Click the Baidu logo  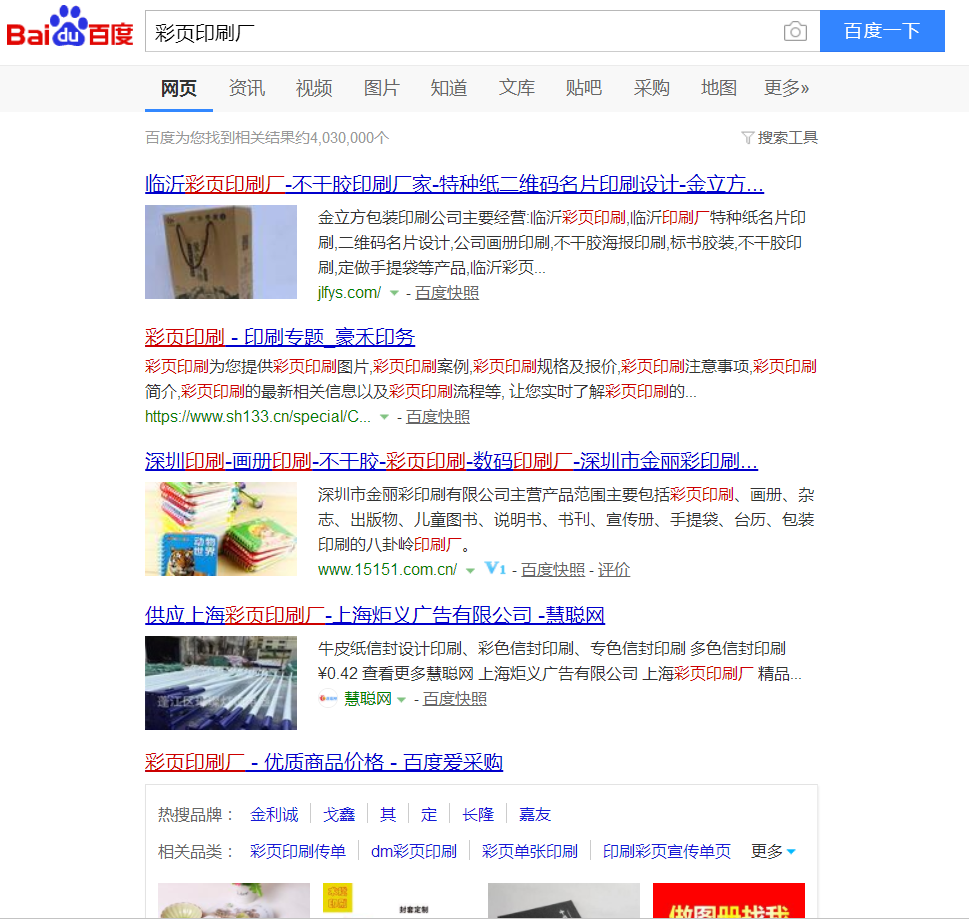pyautogui.click(x=70, y=27)
